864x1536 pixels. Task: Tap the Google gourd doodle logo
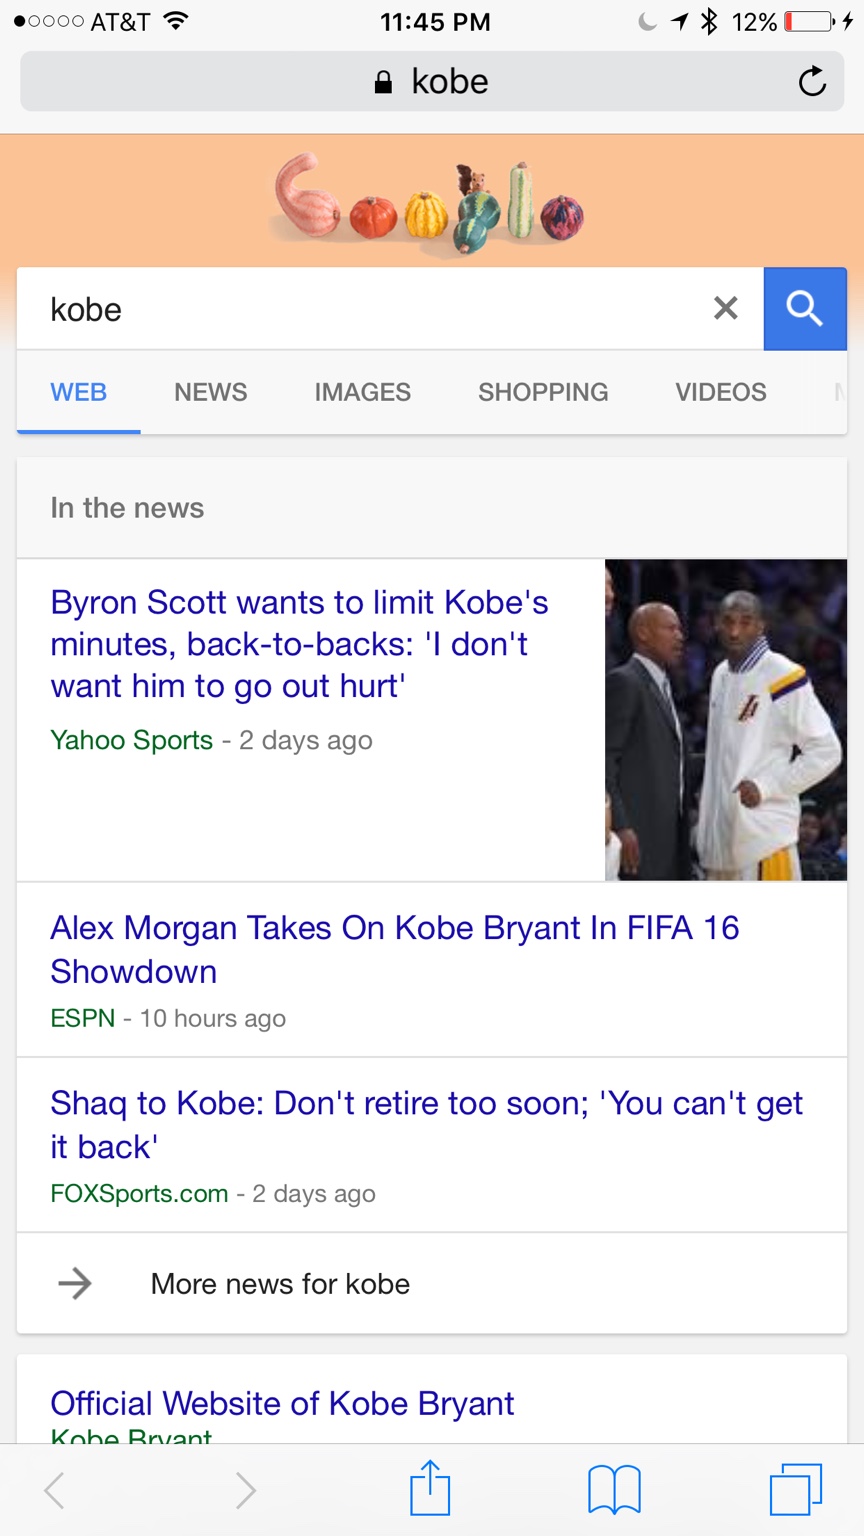pyautogui.click(x=428, y=203)
